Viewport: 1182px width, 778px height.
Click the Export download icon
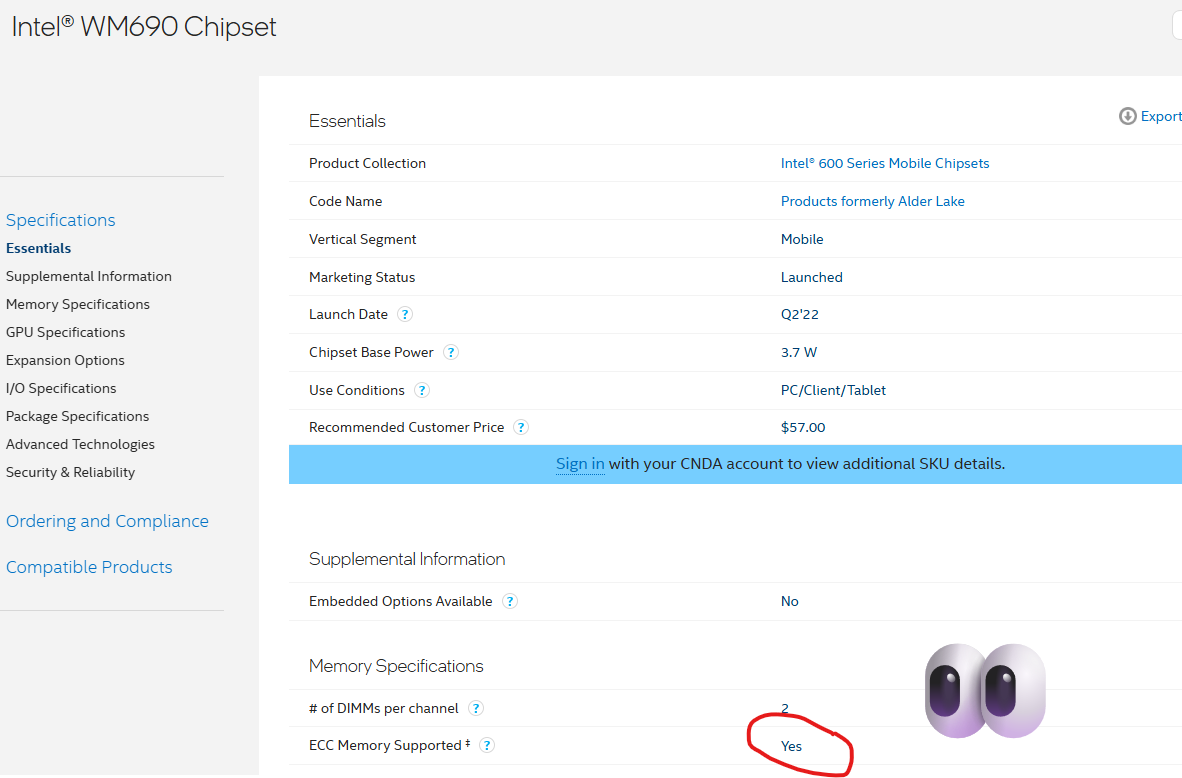[x=1127, y=116]
